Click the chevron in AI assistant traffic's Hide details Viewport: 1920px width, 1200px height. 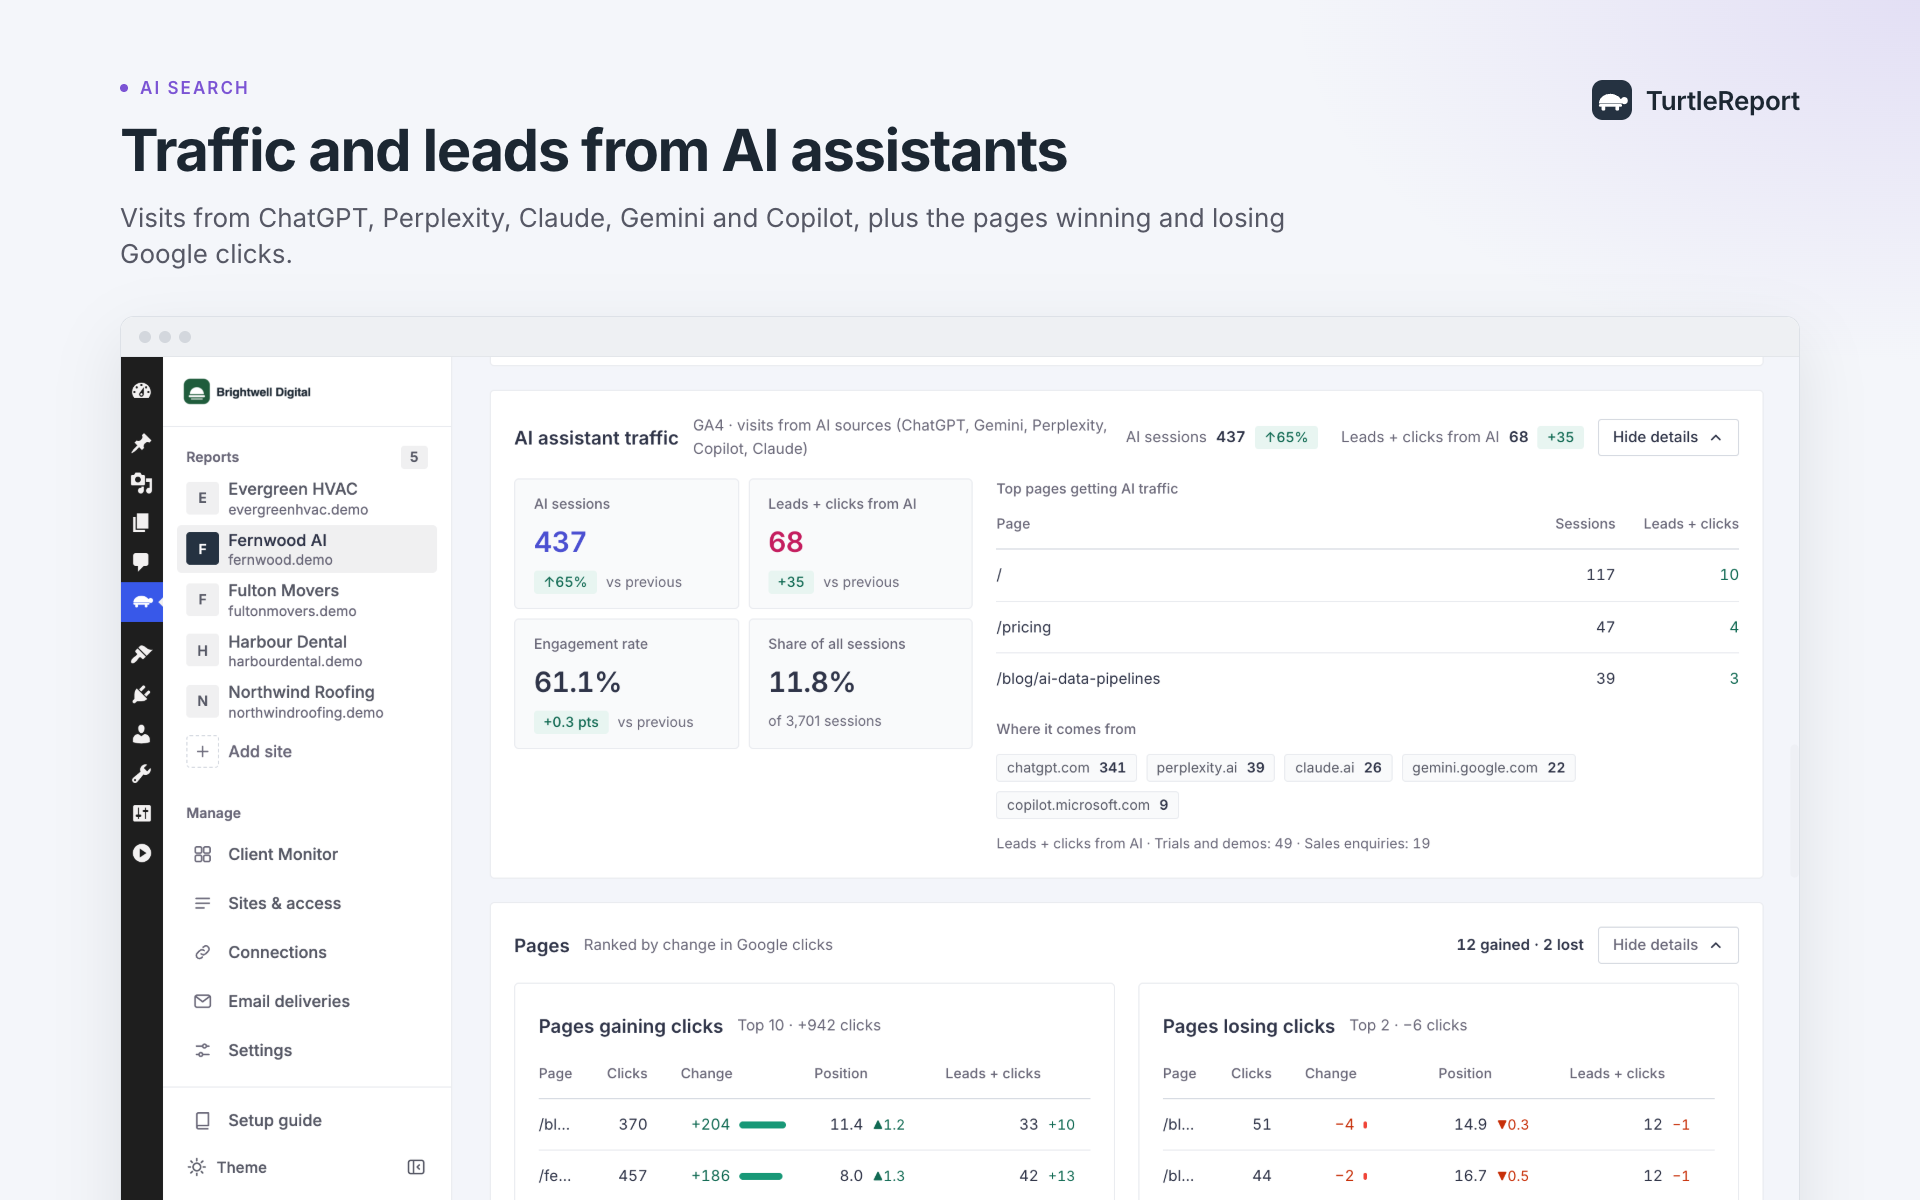(x=1716, y=437)
